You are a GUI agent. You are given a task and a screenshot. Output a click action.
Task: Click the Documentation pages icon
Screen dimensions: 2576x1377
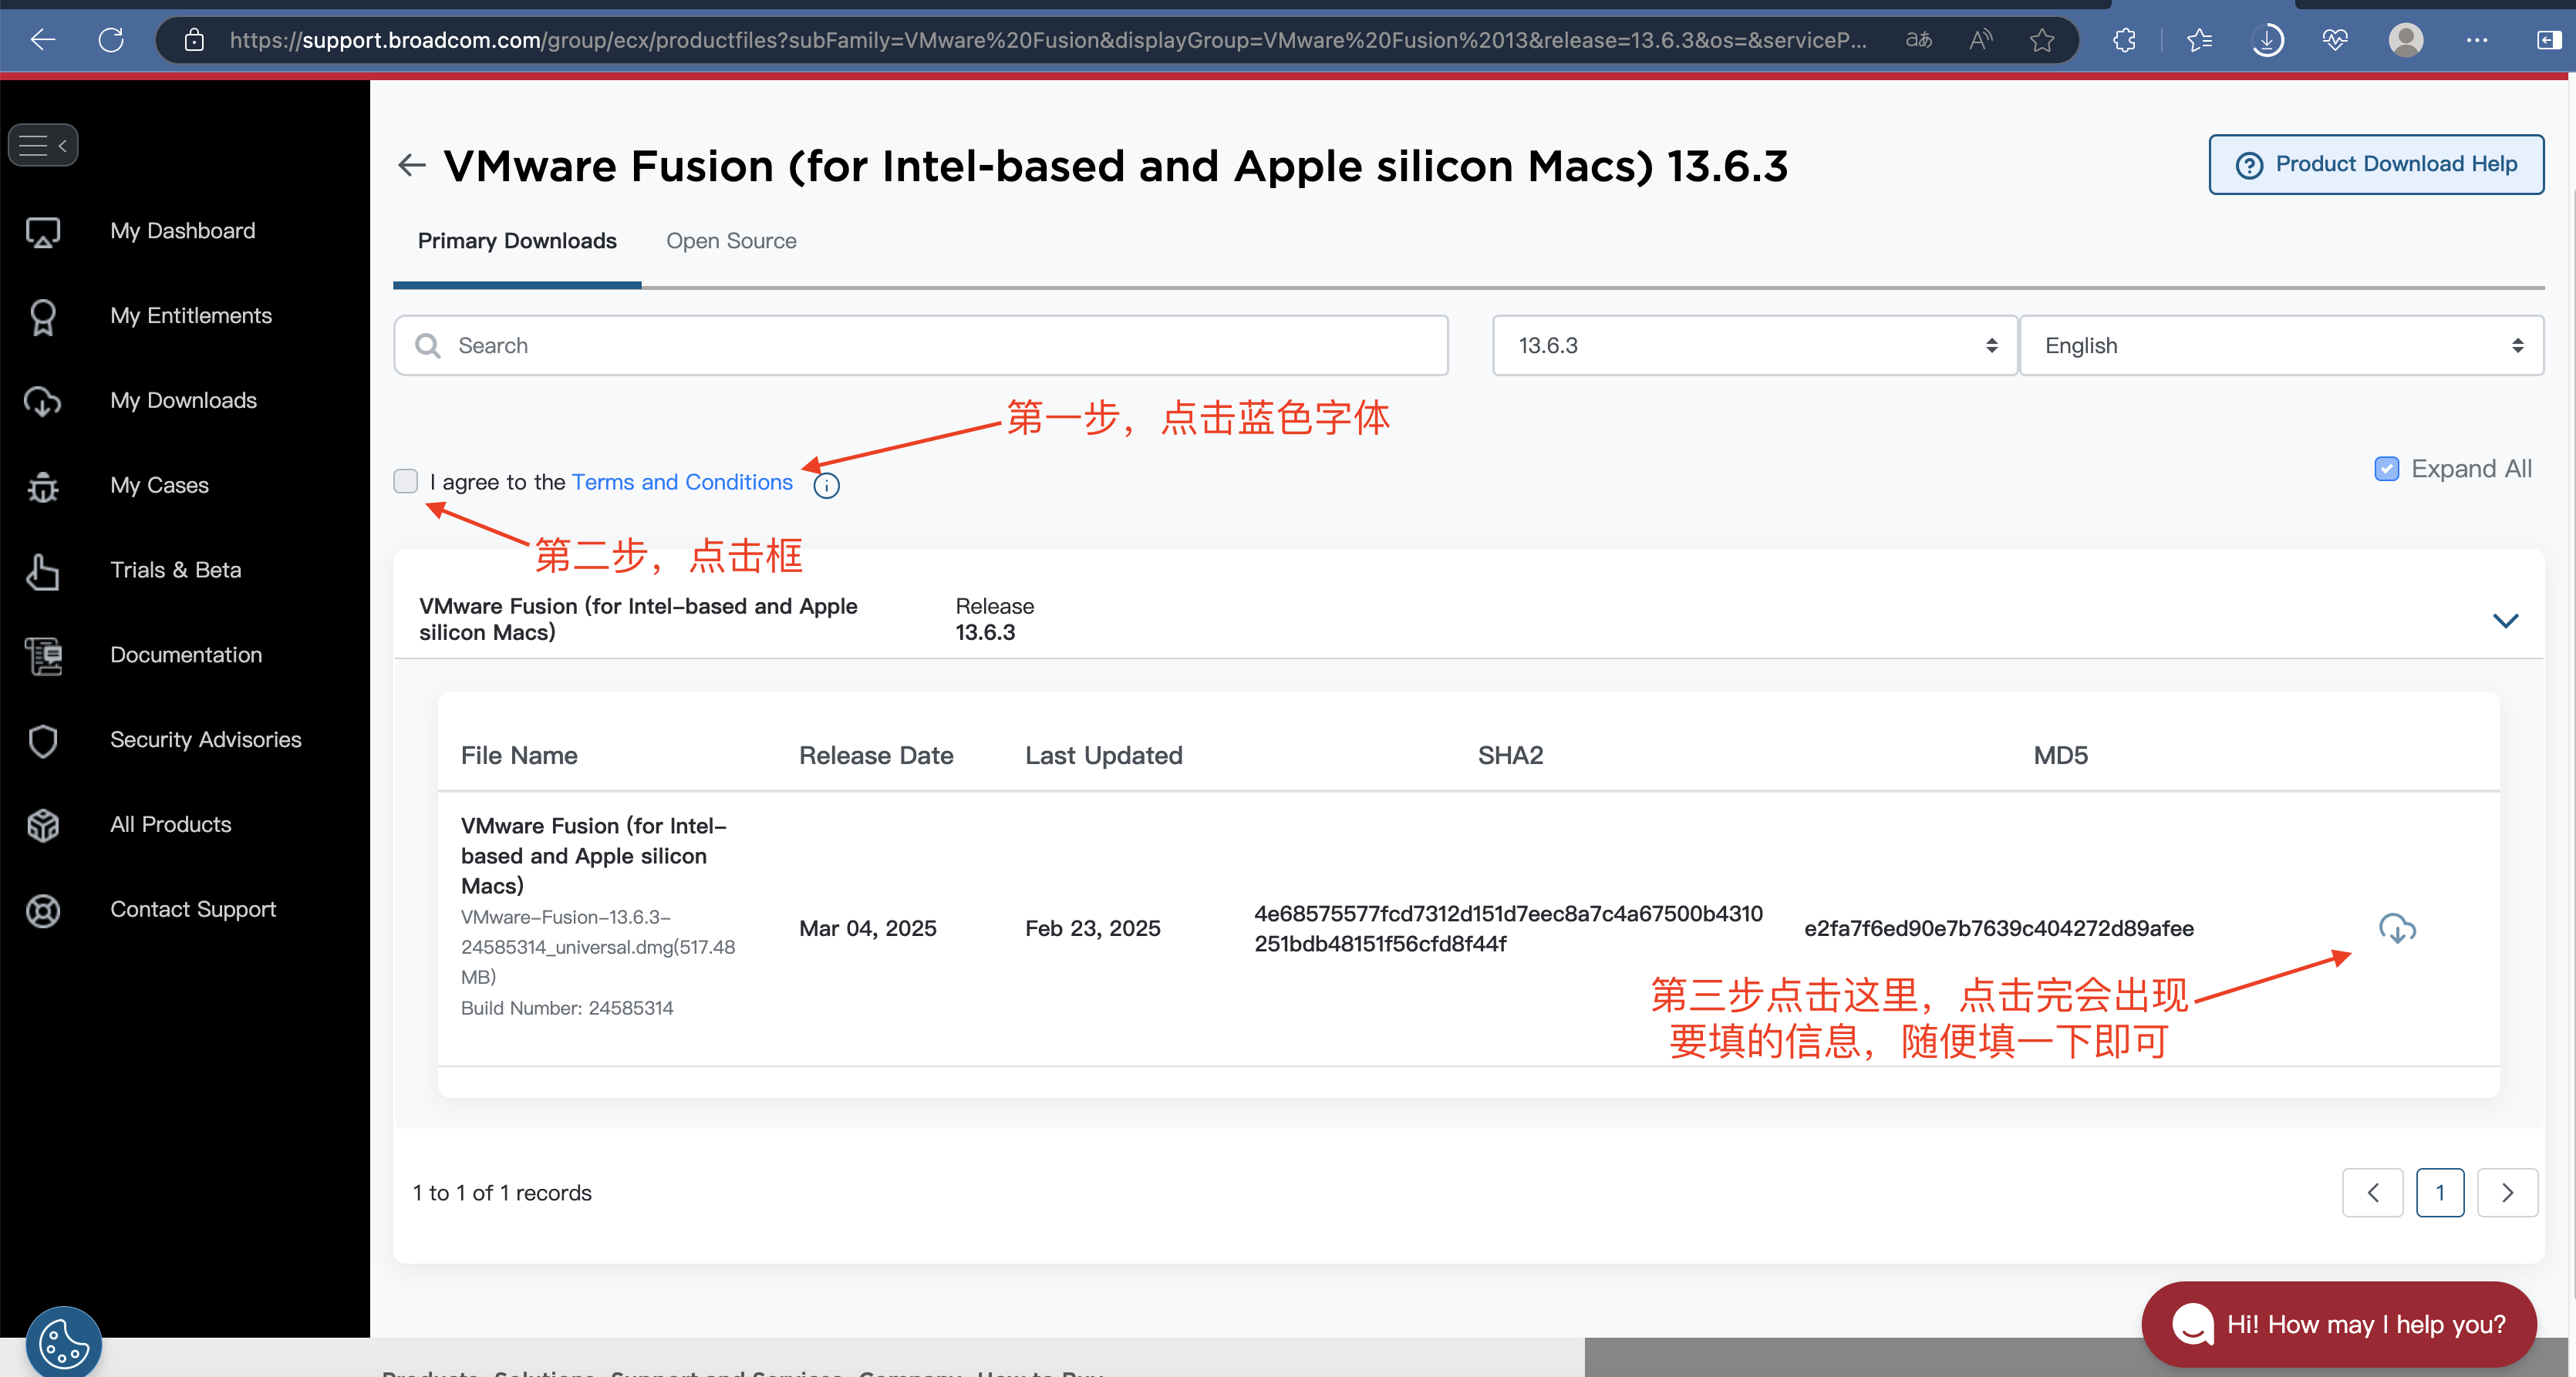(43, 656)
